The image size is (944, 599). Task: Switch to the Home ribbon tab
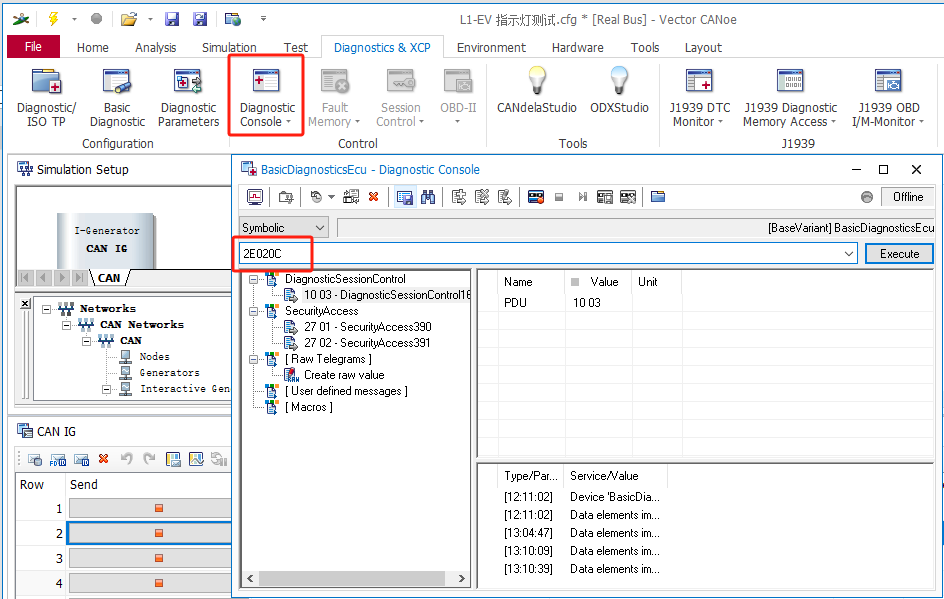(93, 48)
